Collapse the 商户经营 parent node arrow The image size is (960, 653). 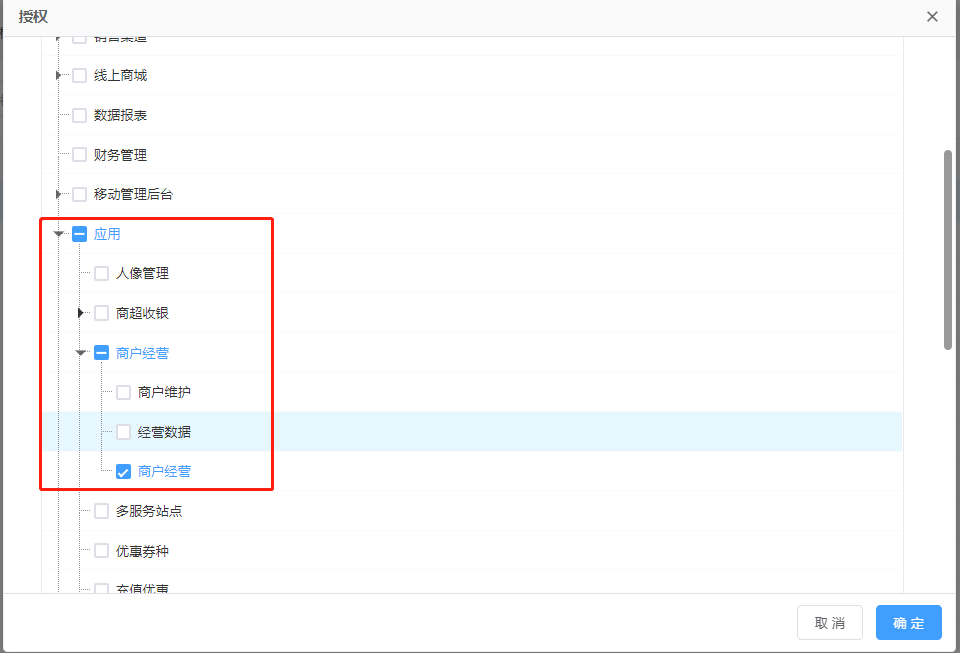click(81, 353)
